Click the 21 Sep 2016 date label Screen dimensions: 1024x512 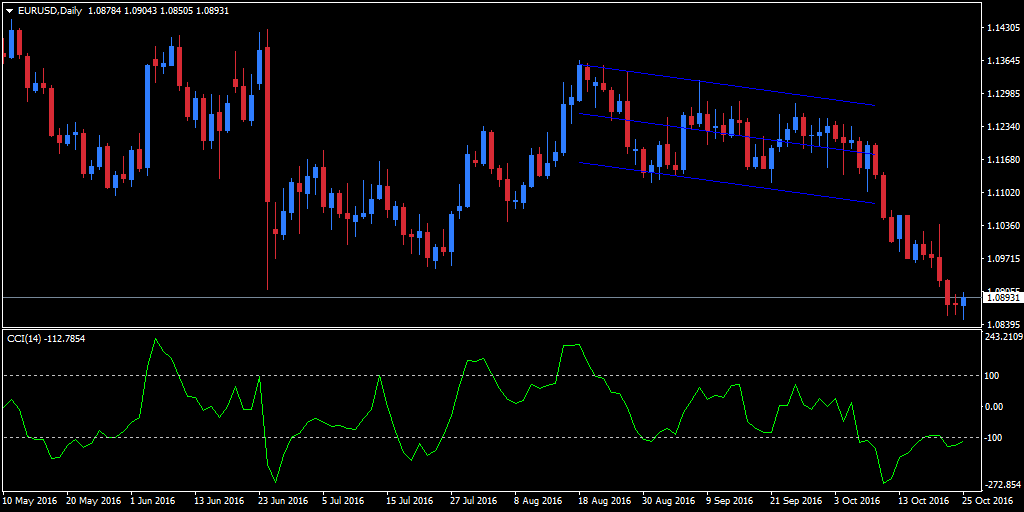pos(796,501)
